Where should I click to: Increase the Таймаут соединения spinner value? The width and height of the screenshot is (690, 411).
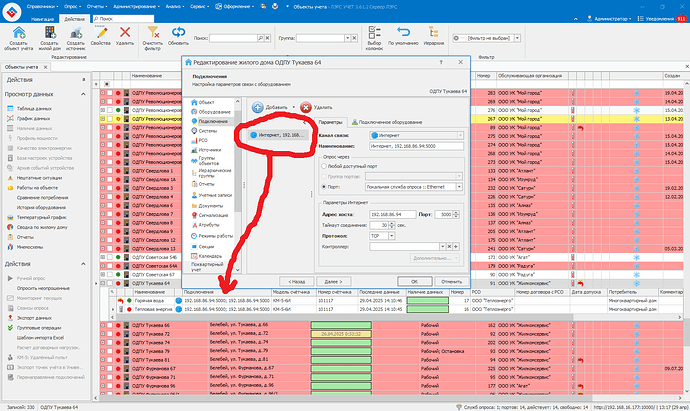pos(392,223)
